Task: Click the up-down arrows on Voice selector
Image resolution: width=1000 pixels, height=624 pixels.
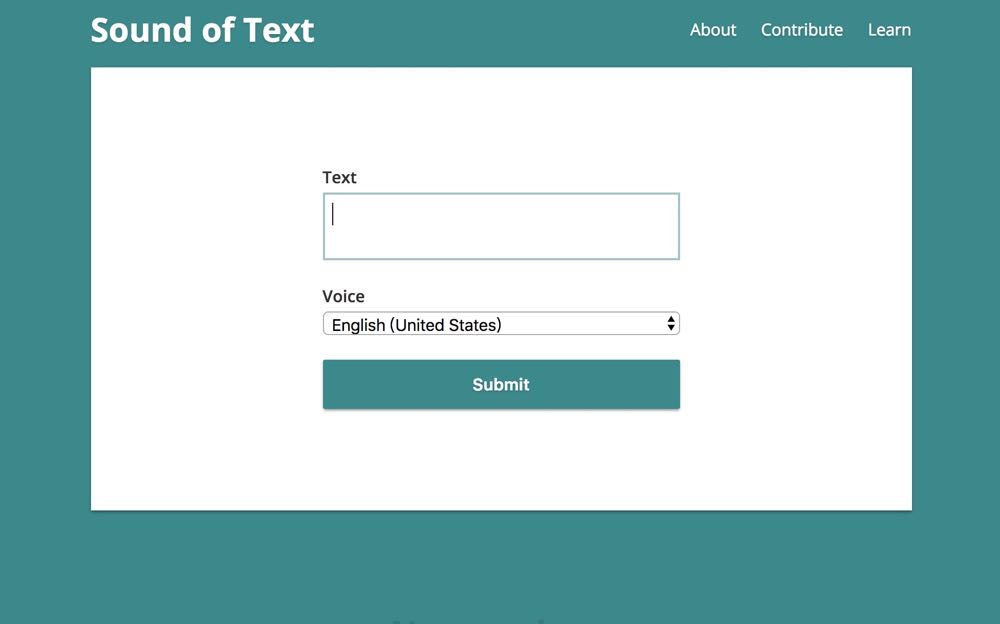Action: pos(671,324)
